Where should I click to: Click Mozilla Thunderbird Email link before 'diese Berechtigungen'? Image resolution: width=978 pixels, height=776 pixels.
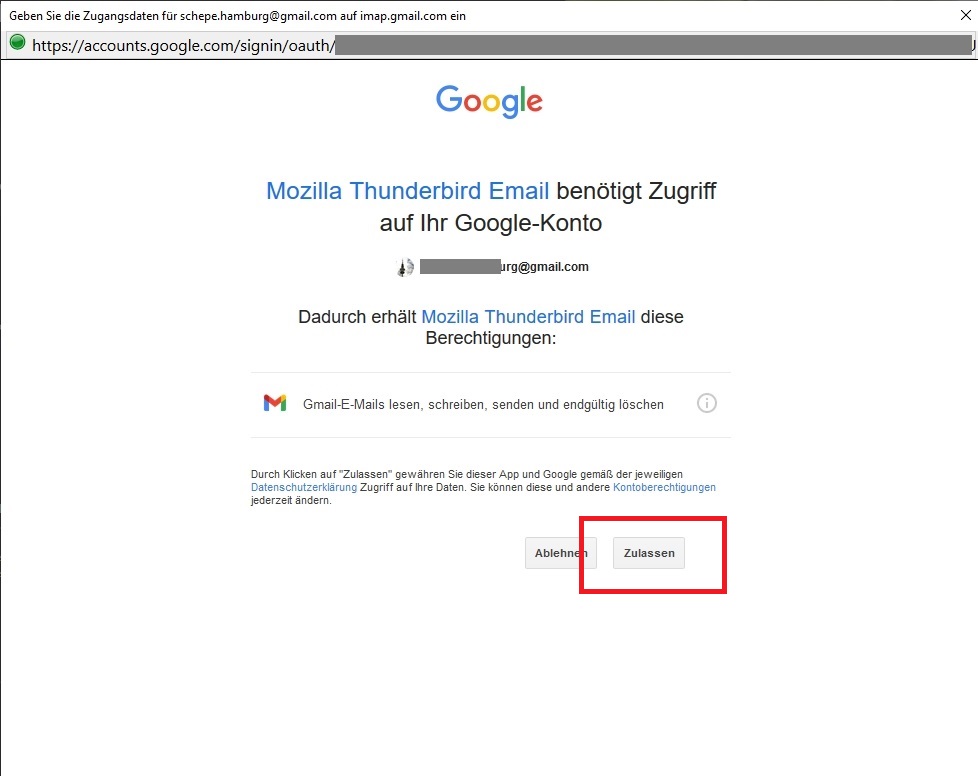528,317
